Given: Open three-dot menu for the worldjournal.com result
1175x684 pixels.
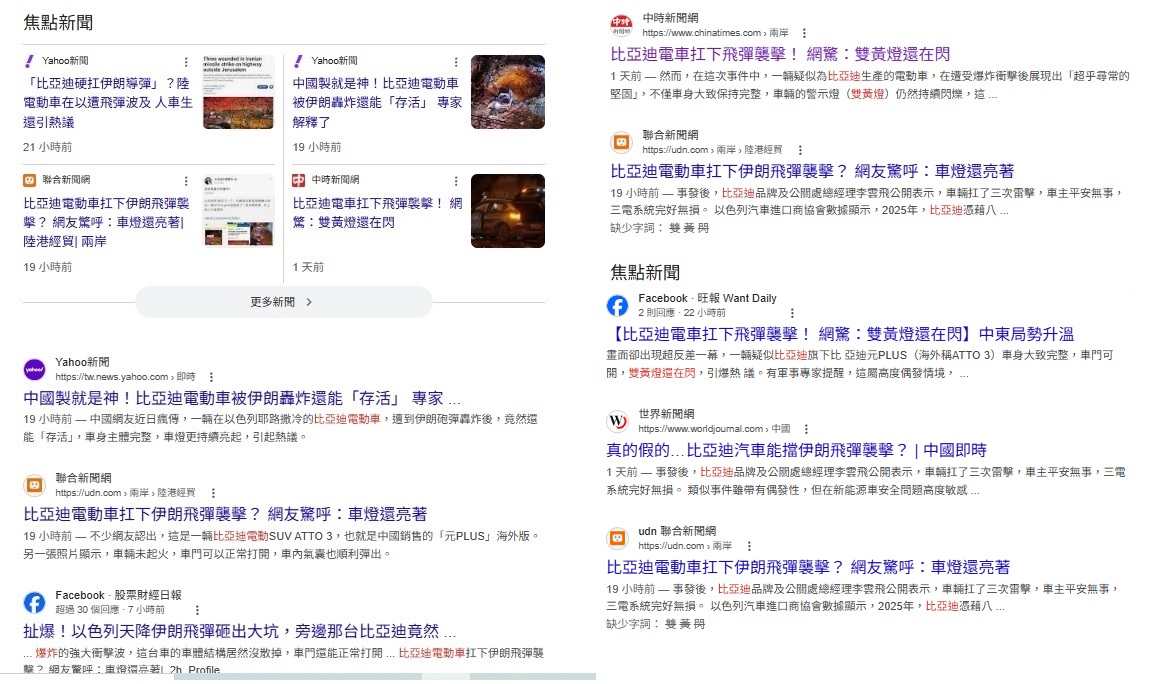Looking at the screenshot, I should point(806,429).
